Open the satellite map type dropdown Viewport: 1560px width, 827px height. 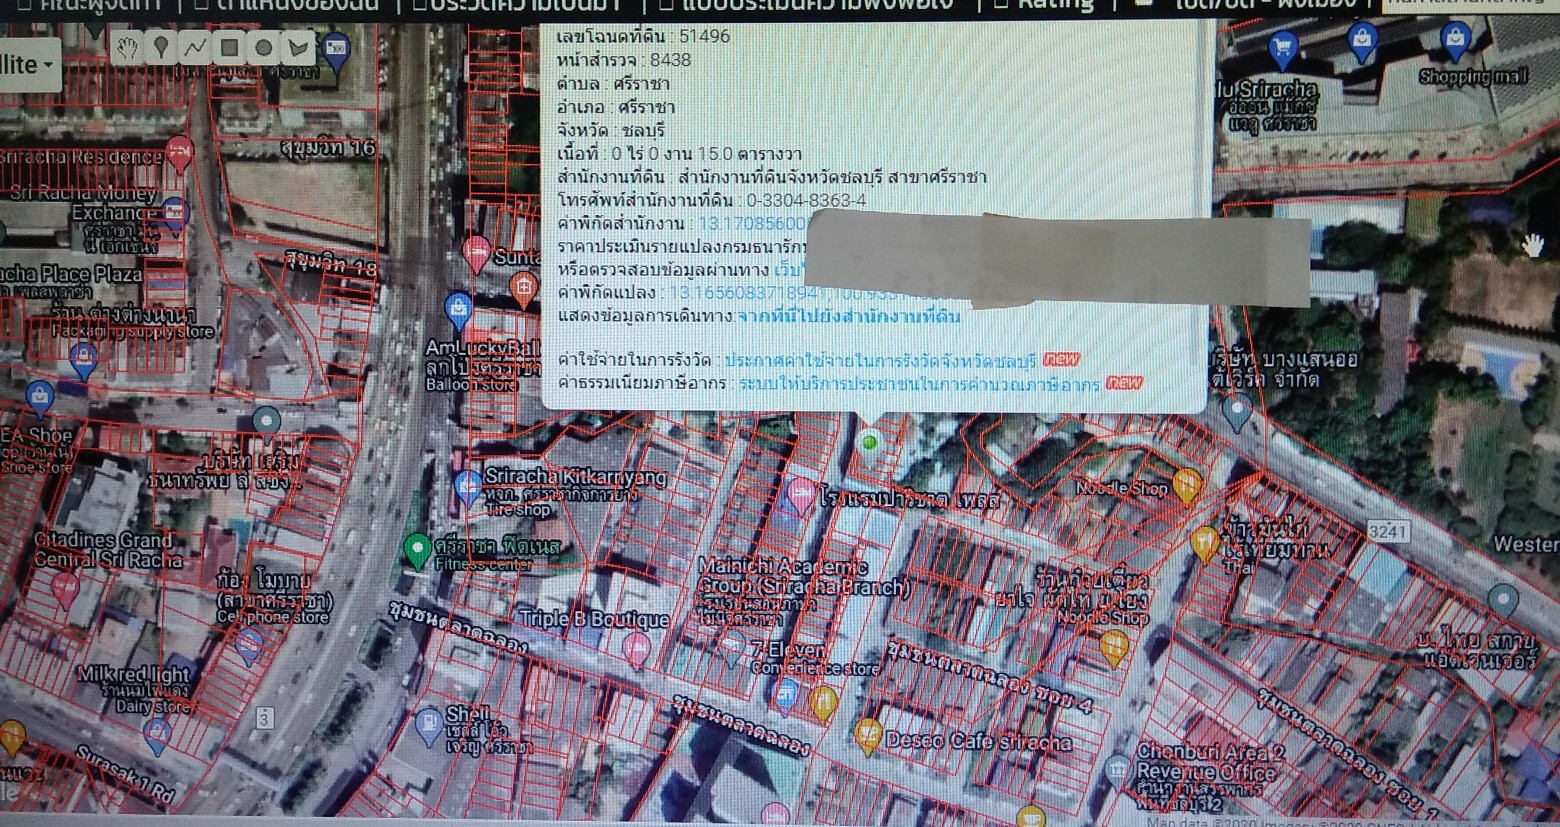click(x=28, y=66)
